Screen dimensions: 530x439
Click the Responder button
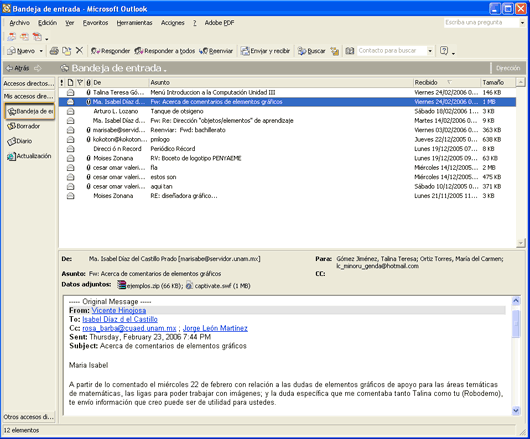point(110,51)
